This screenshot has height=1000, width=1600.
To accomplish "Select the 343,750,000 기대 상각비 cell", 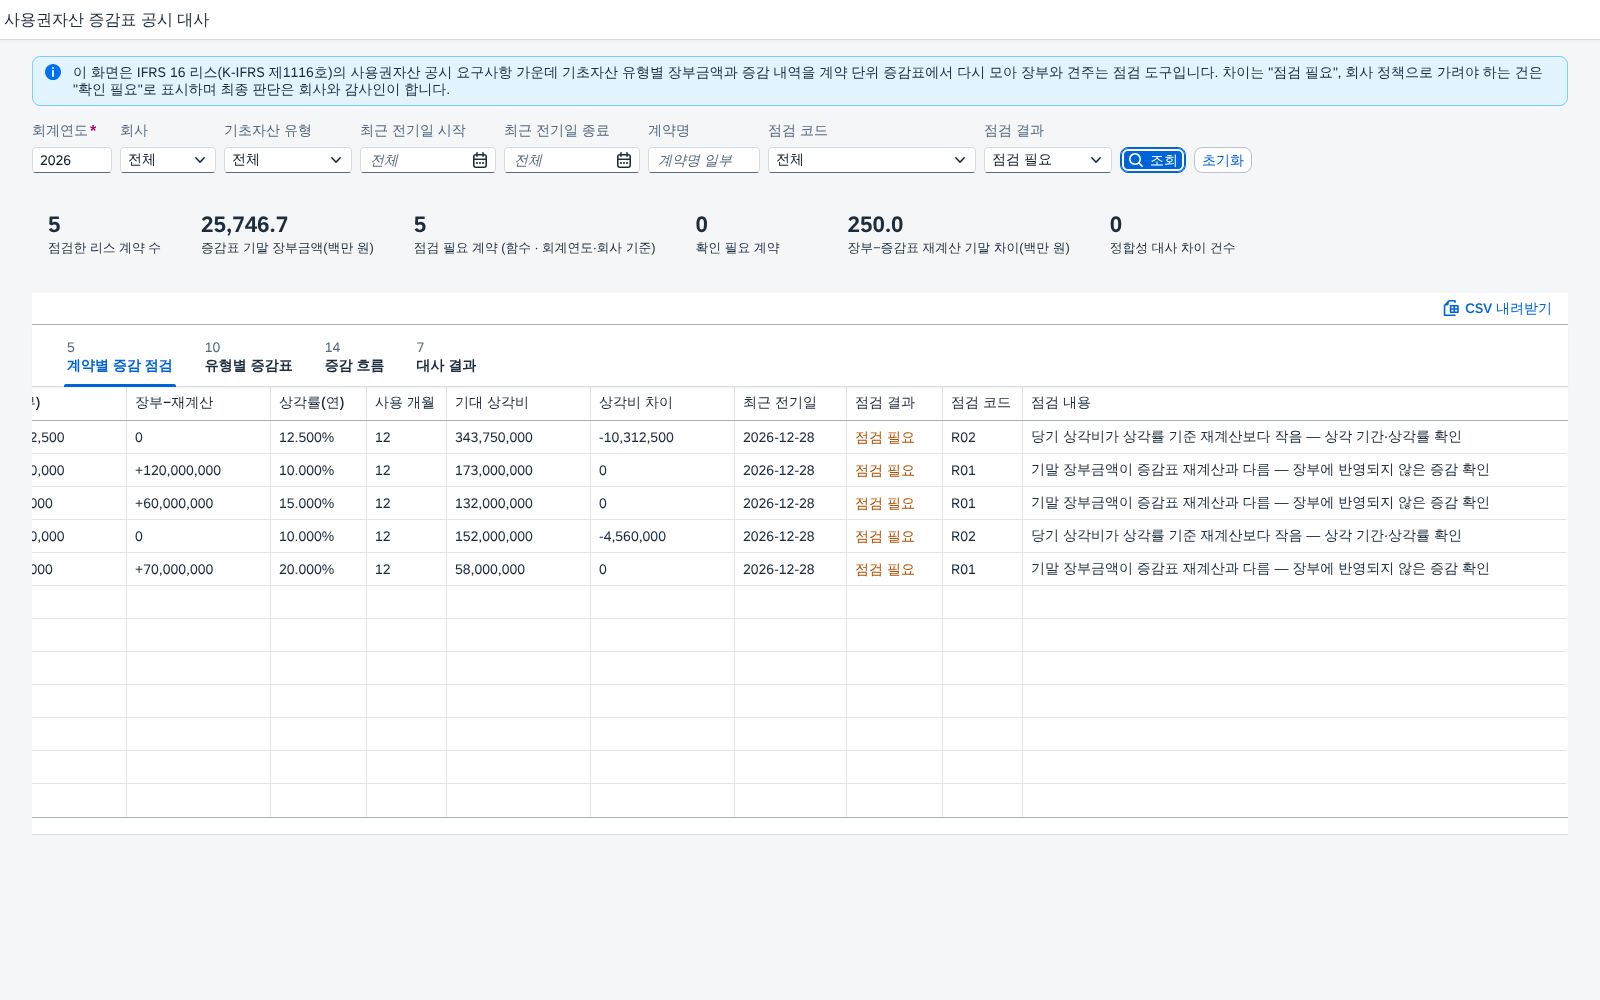I will pos(518,437).
